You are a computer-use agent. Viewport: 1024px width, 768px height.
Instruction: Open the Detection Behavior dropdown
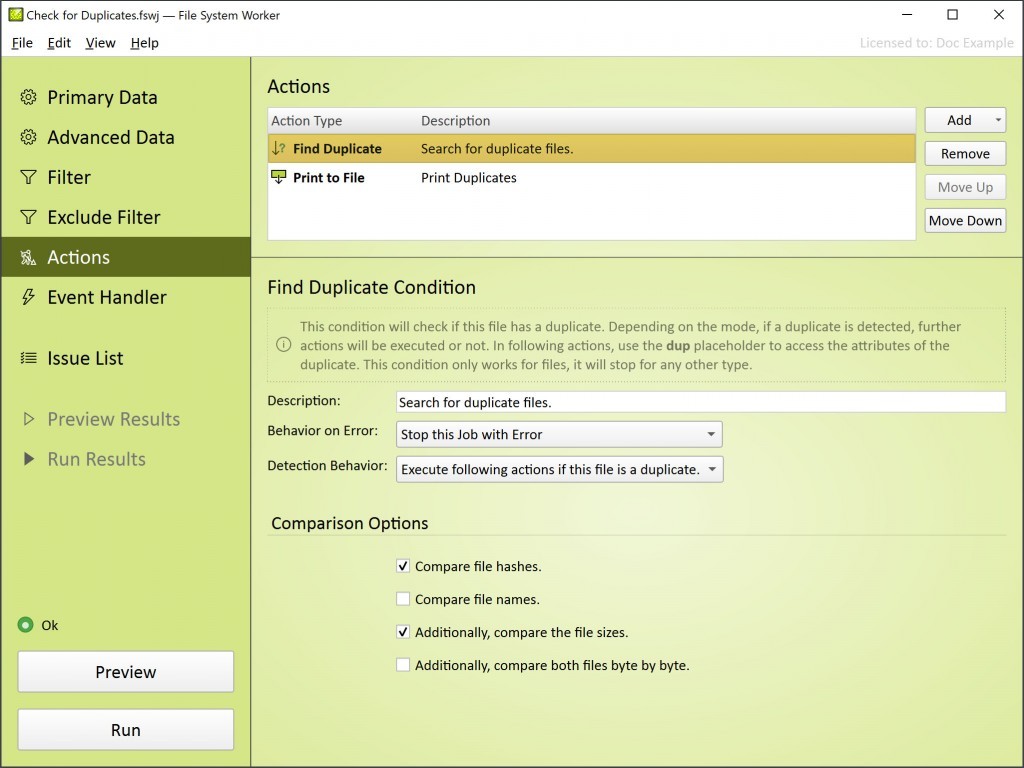click(559, 469)
